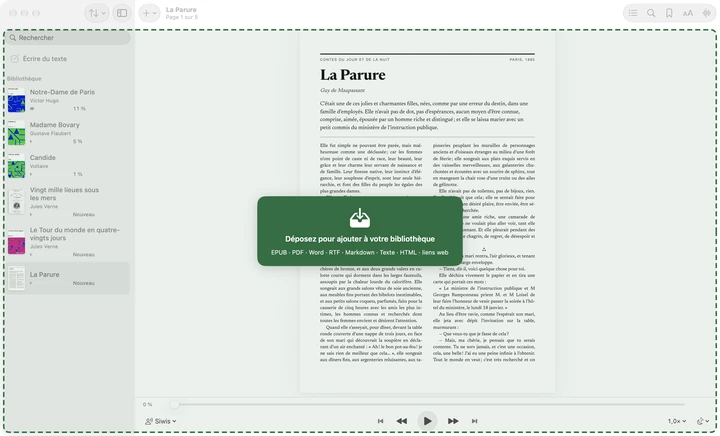Click Le Tour du monde cover thumbnail
This screenshot has width=720, height=436.
17,241
